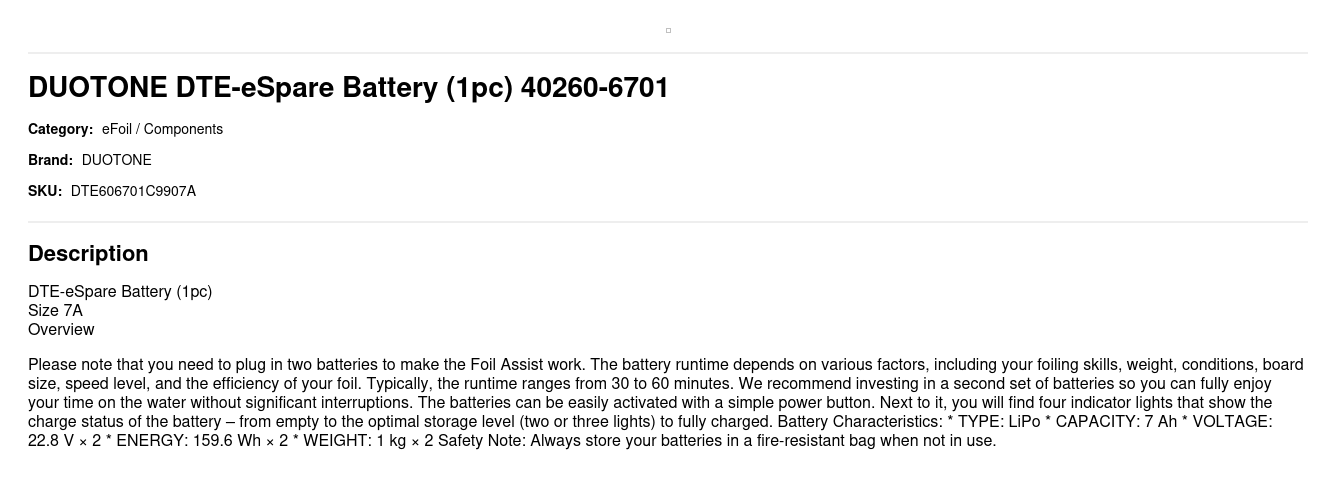Open the eFoil / Components category
Image resolution: width=1328 pixels, height=496 pixels.
(162, 129)
